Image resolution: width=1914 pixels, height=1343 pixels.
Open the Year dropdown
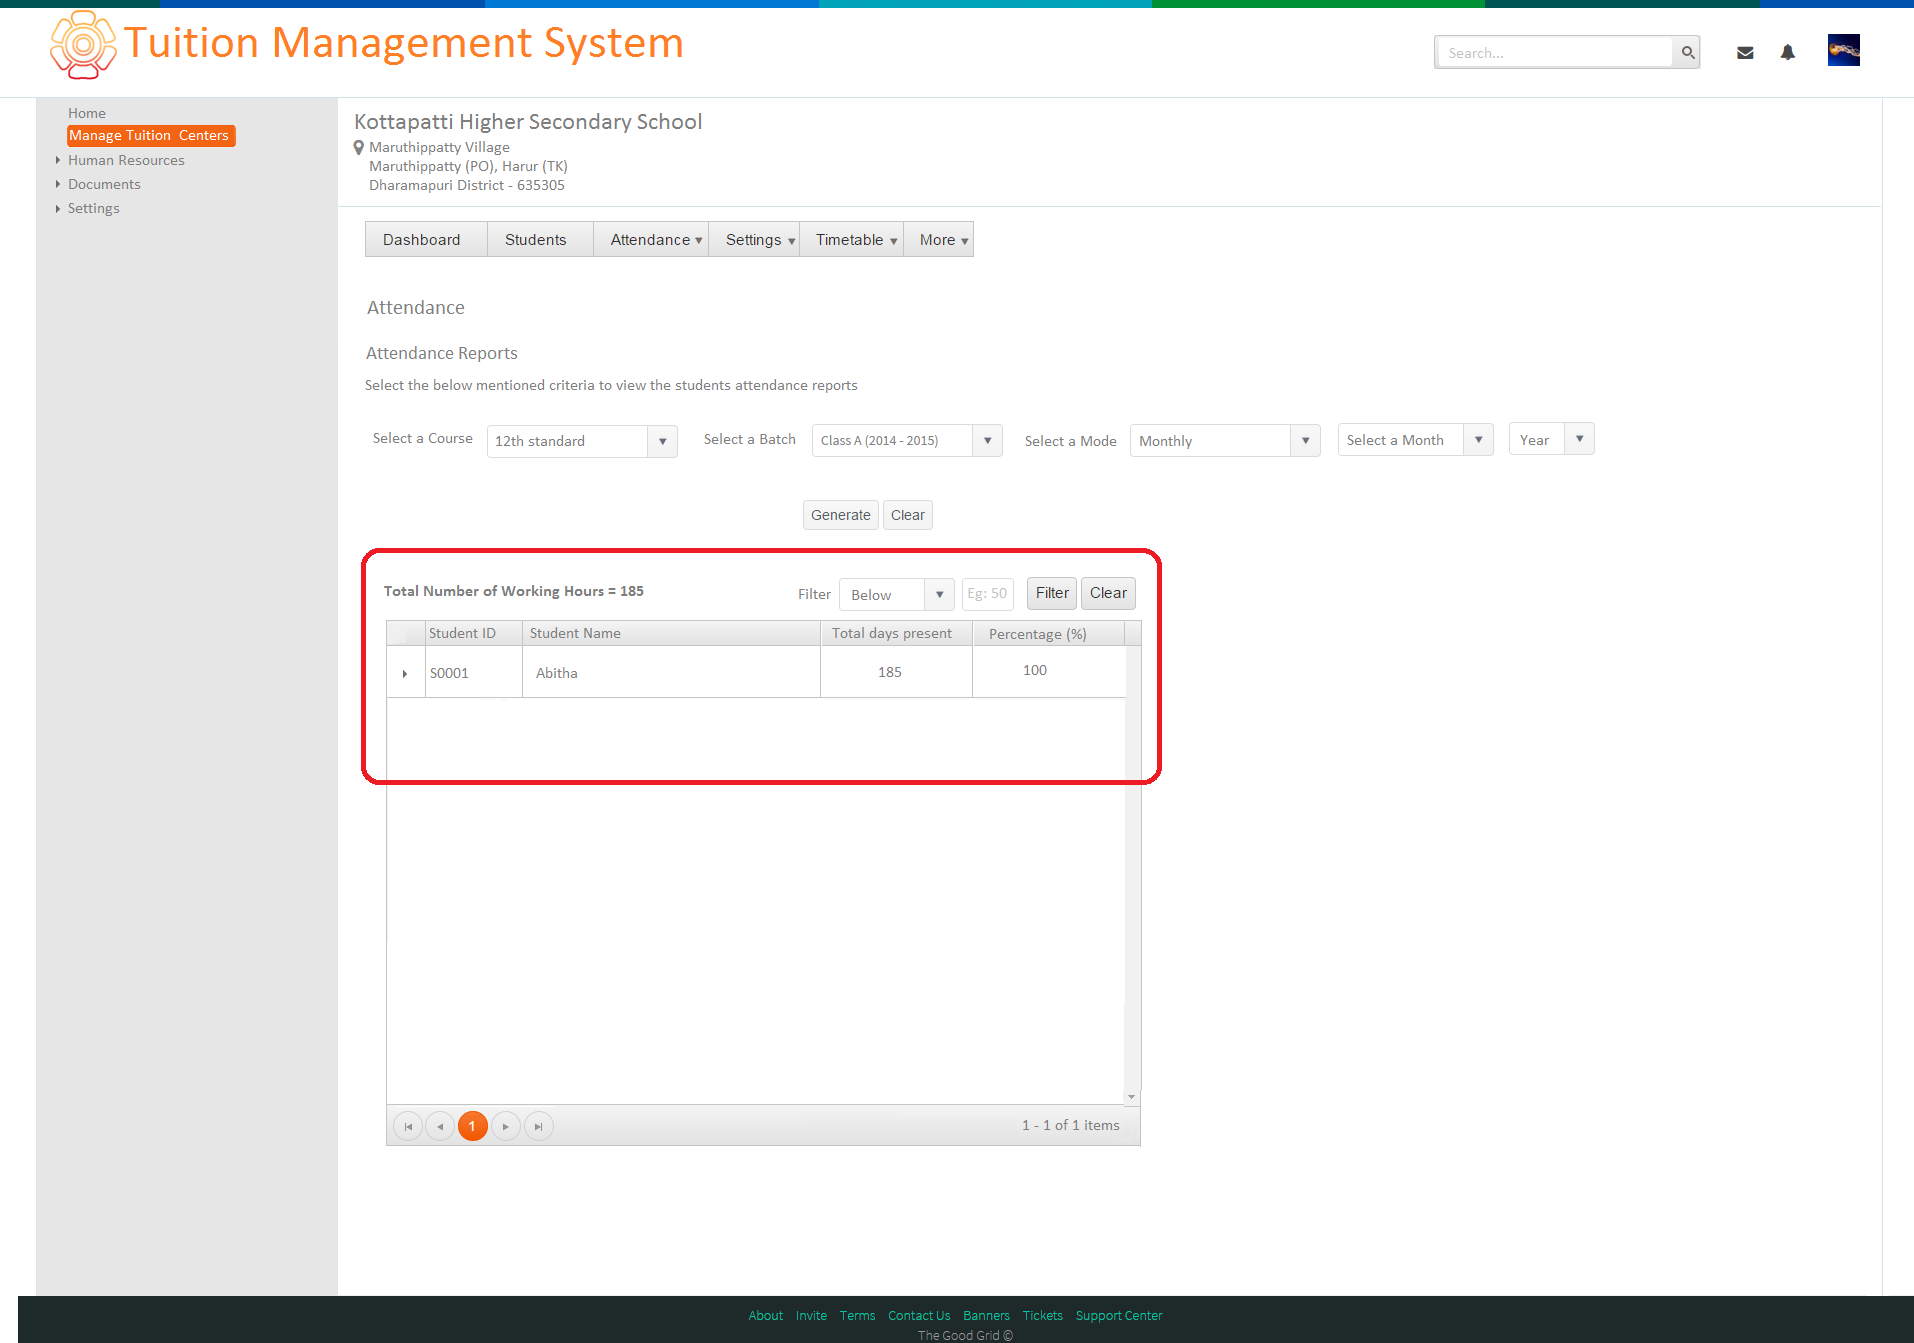tap(1552, 439)
